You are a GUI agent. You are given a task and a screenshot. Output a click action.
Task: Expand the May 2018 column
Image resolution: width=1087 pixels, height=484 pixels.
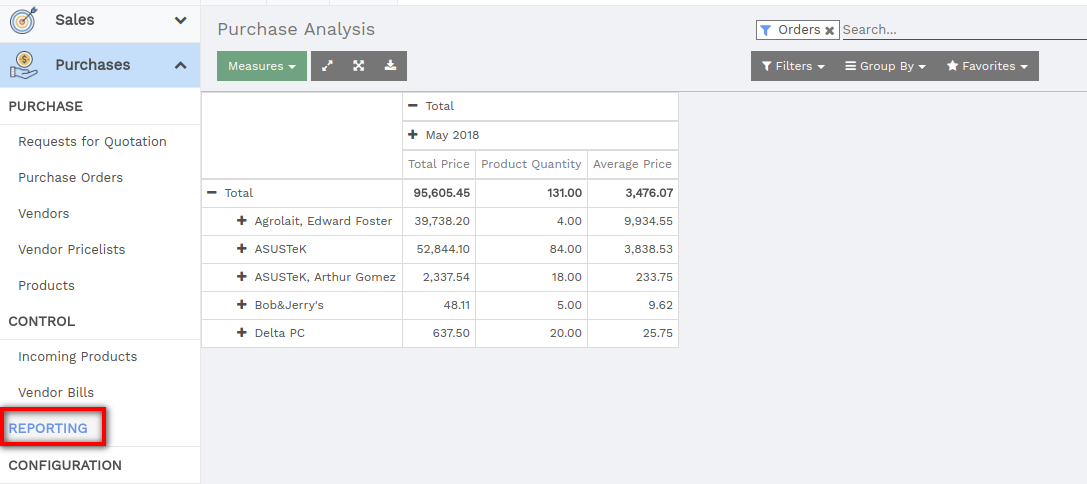[413, 135]
